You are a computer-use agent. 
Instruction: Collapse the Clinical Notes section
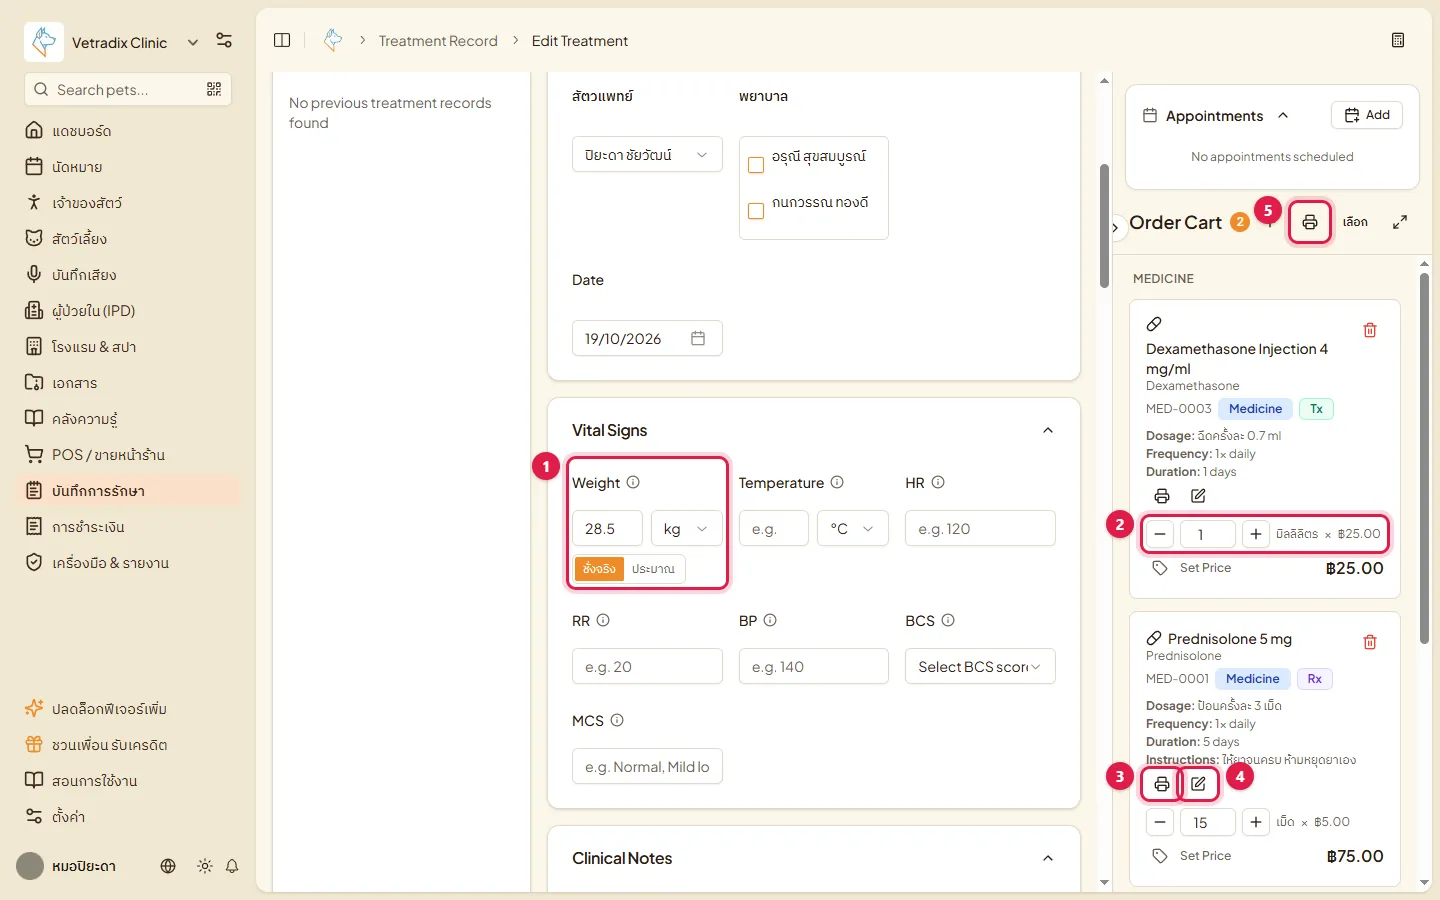[1048, 858]
